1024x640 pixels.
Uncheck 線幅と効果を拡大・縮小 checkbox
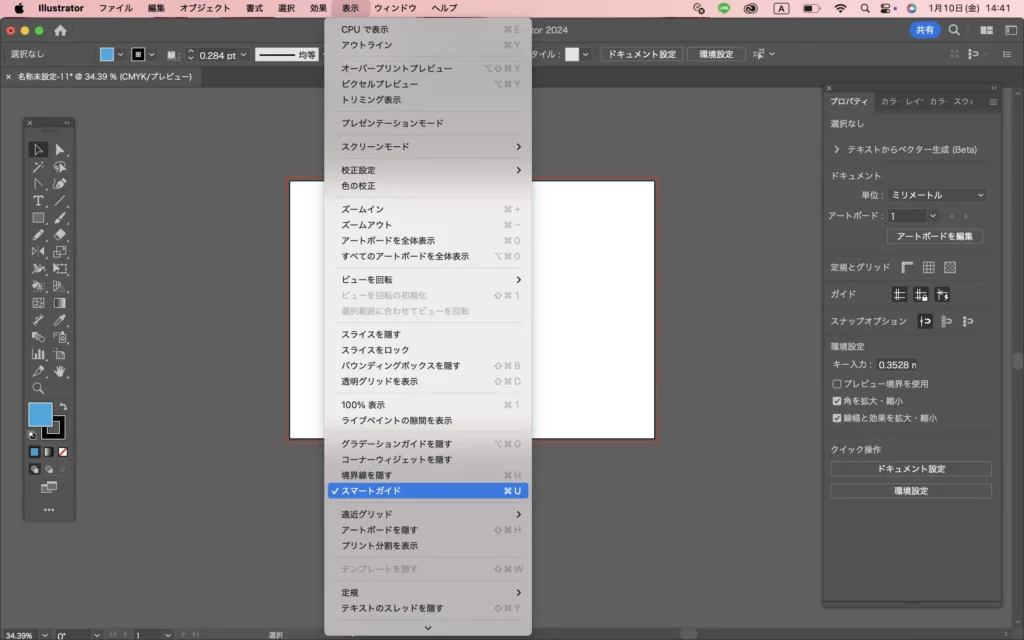(836, 418)
